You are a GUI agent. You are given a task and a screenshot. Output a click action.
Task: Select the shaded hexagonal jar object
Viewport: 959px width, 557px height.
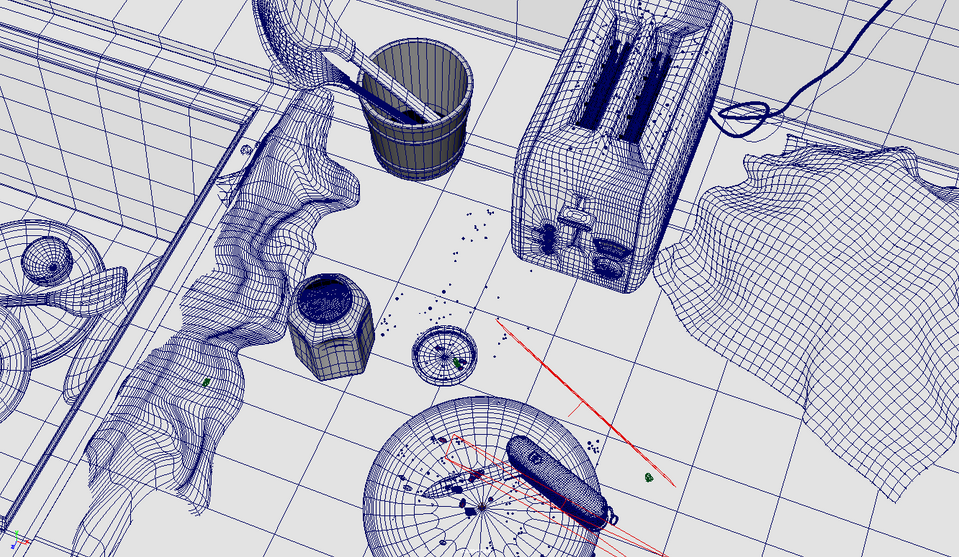[x=330, y=326]
